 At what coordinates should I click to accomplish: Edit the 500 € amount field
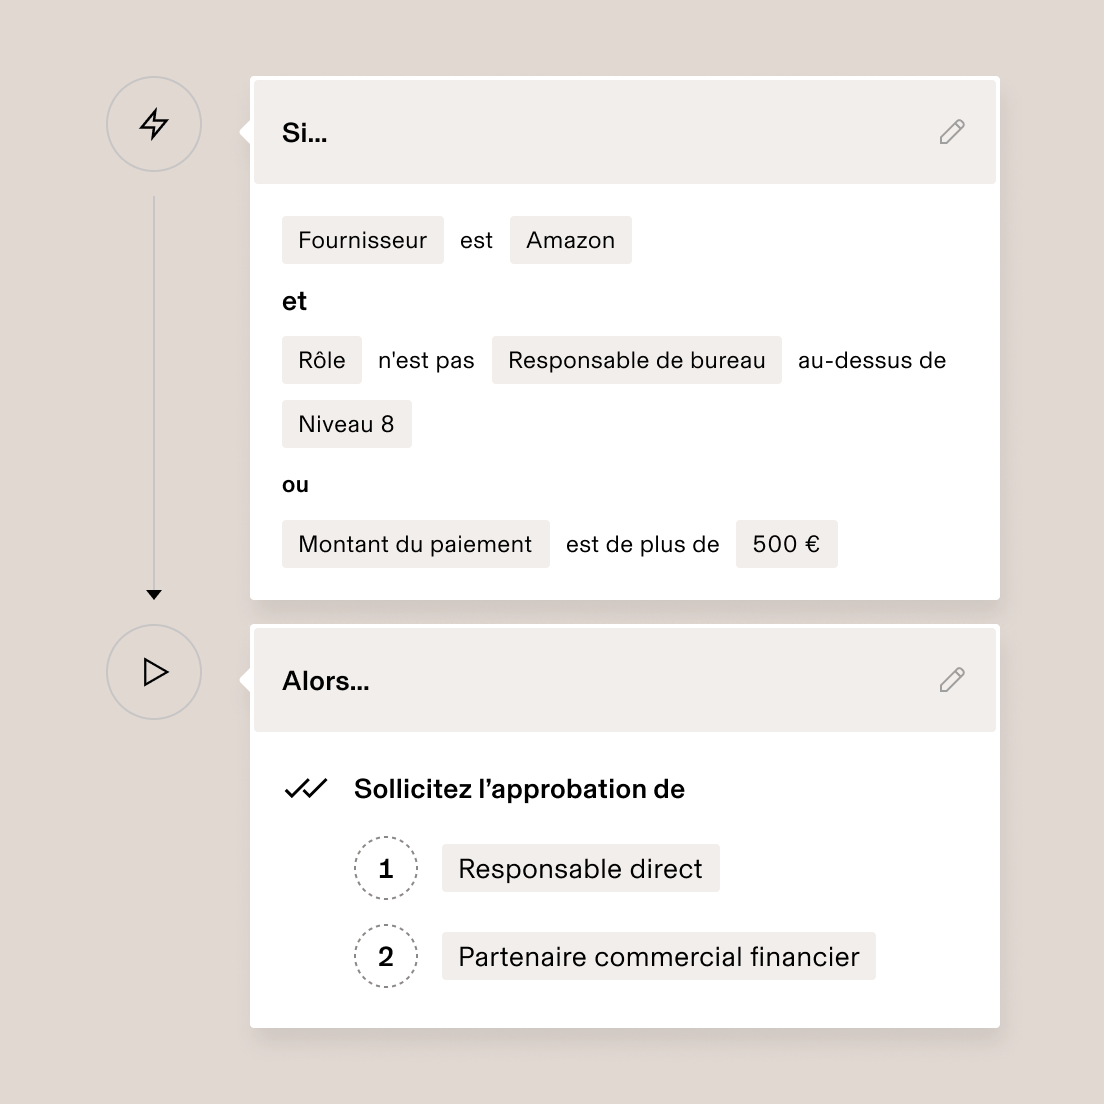pyautogui.click(x=787, y=544)
